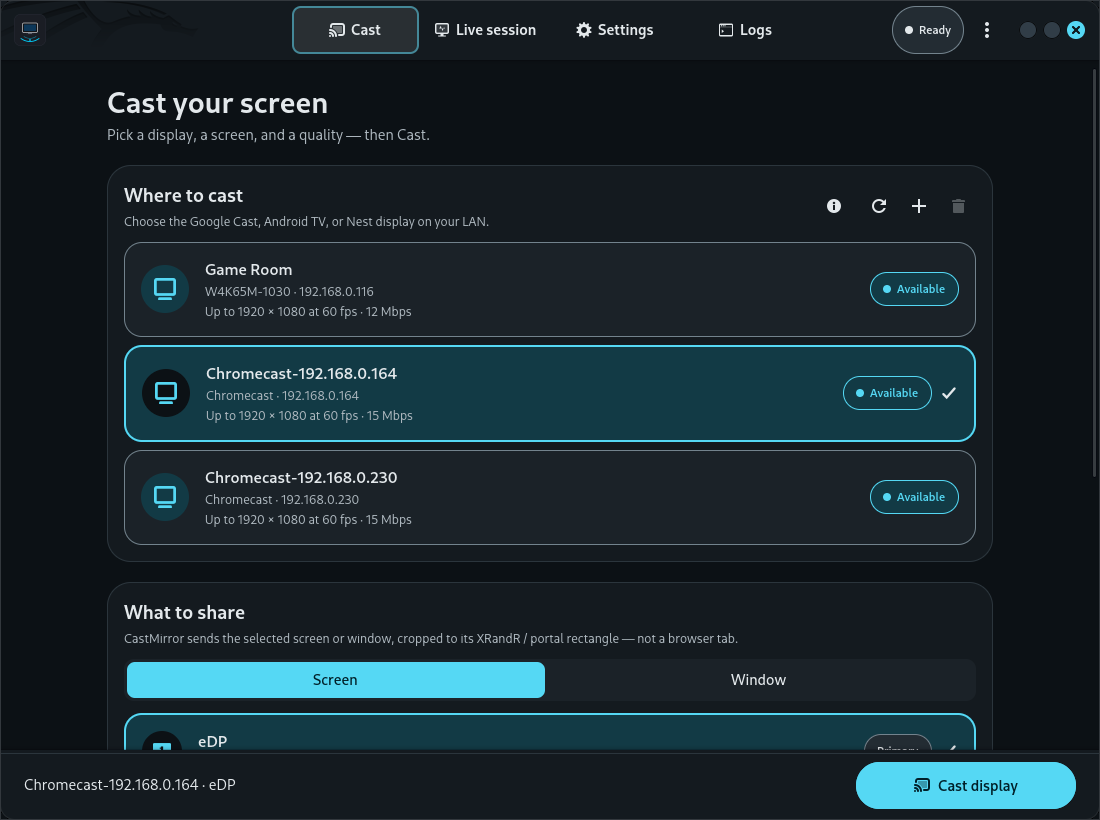
Task: Select the Game Room device card
Action: coord(549,289)
